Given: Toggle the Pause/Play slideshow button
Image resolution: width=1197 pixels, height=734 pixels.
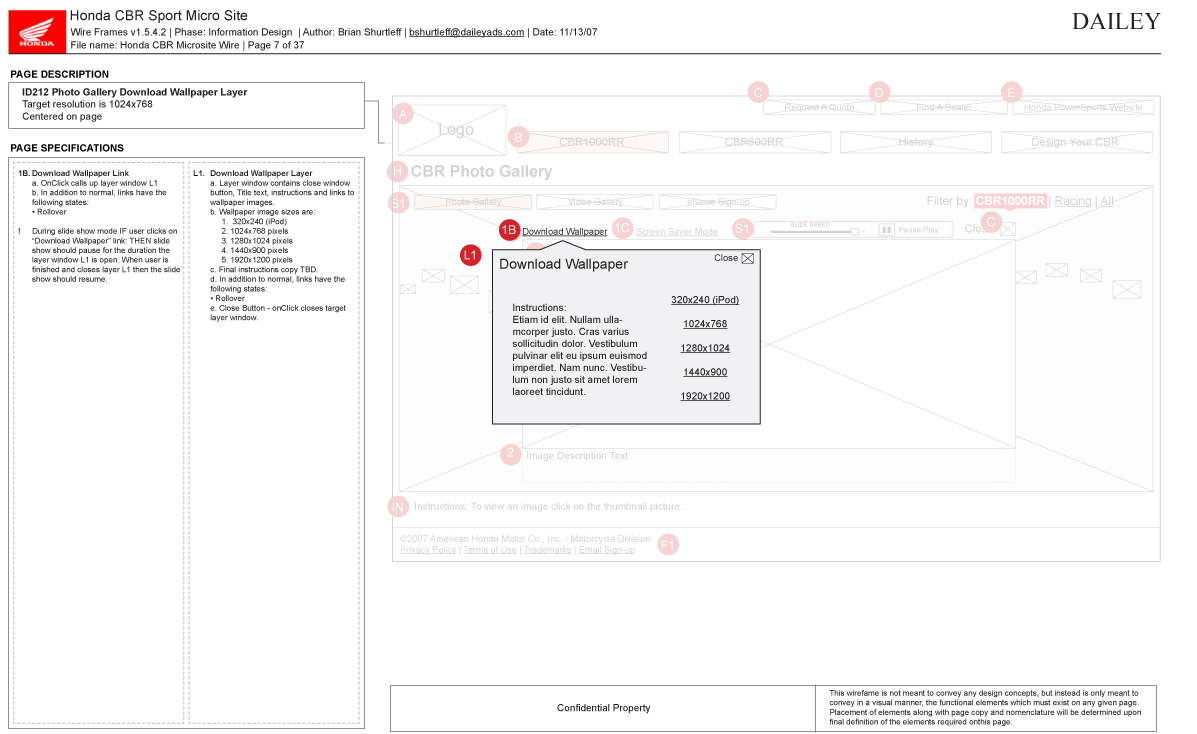Looking at the screenshot, I should (909, 230).
